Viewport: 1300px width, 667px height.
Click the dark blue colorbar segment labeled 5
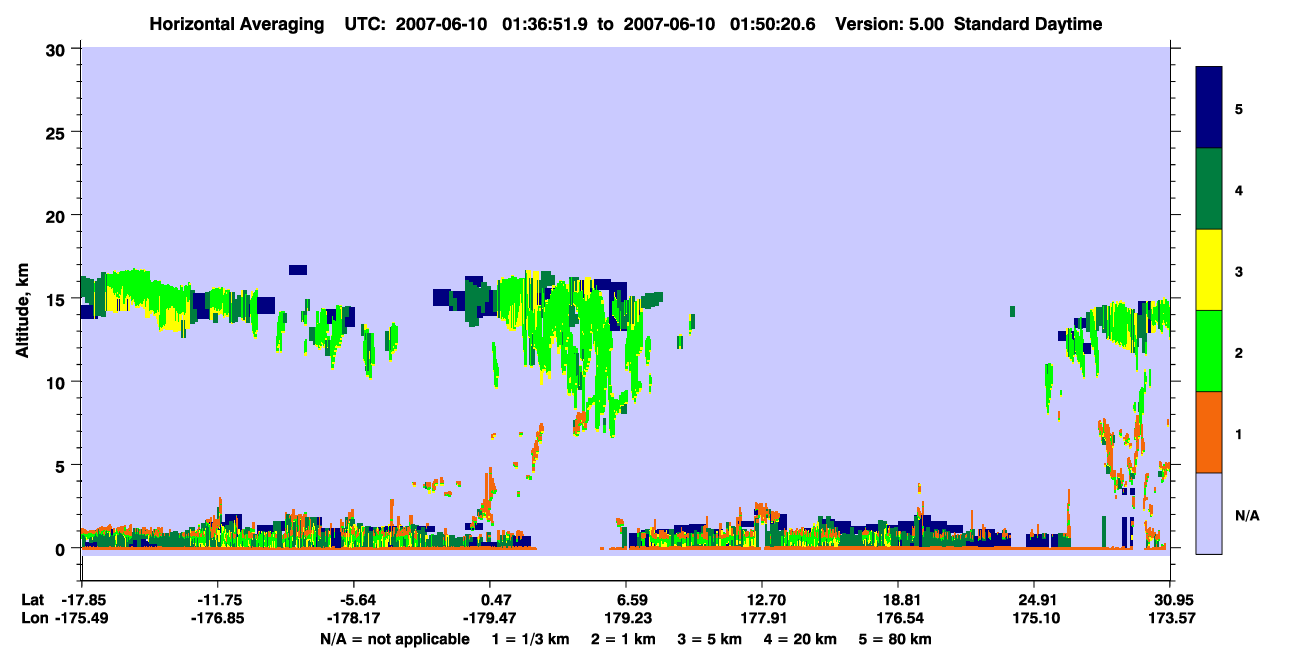click(x=1209, y=108)
